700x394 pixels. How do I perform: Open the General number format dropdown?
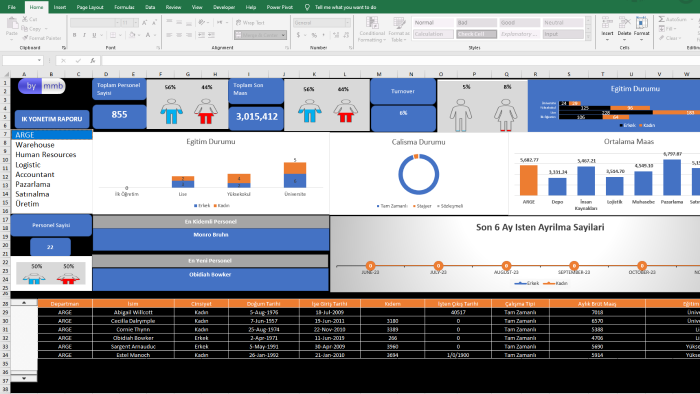click(347, 22)
